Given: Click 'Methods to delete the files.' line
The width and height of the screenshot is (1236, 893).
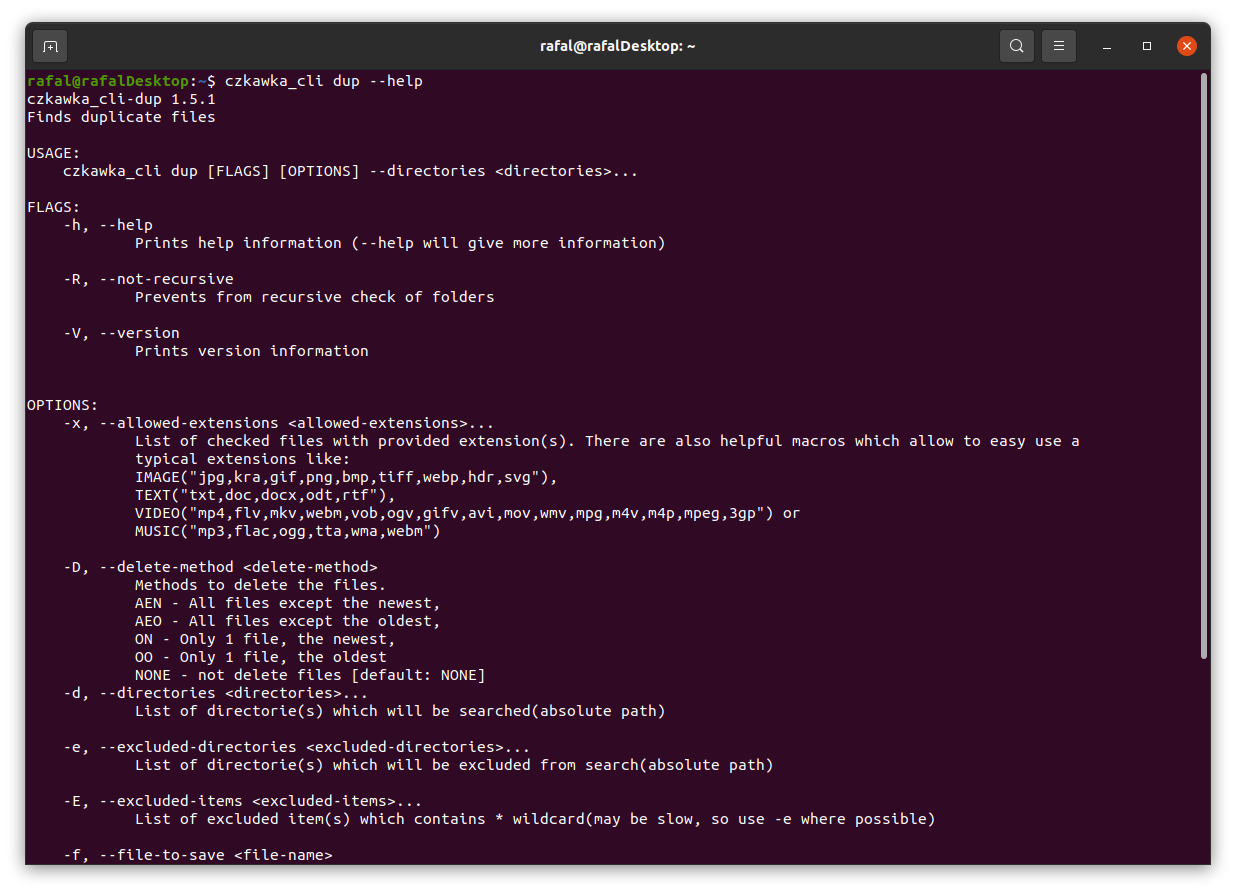Looking at the screenshot, I should pos(261,585).
